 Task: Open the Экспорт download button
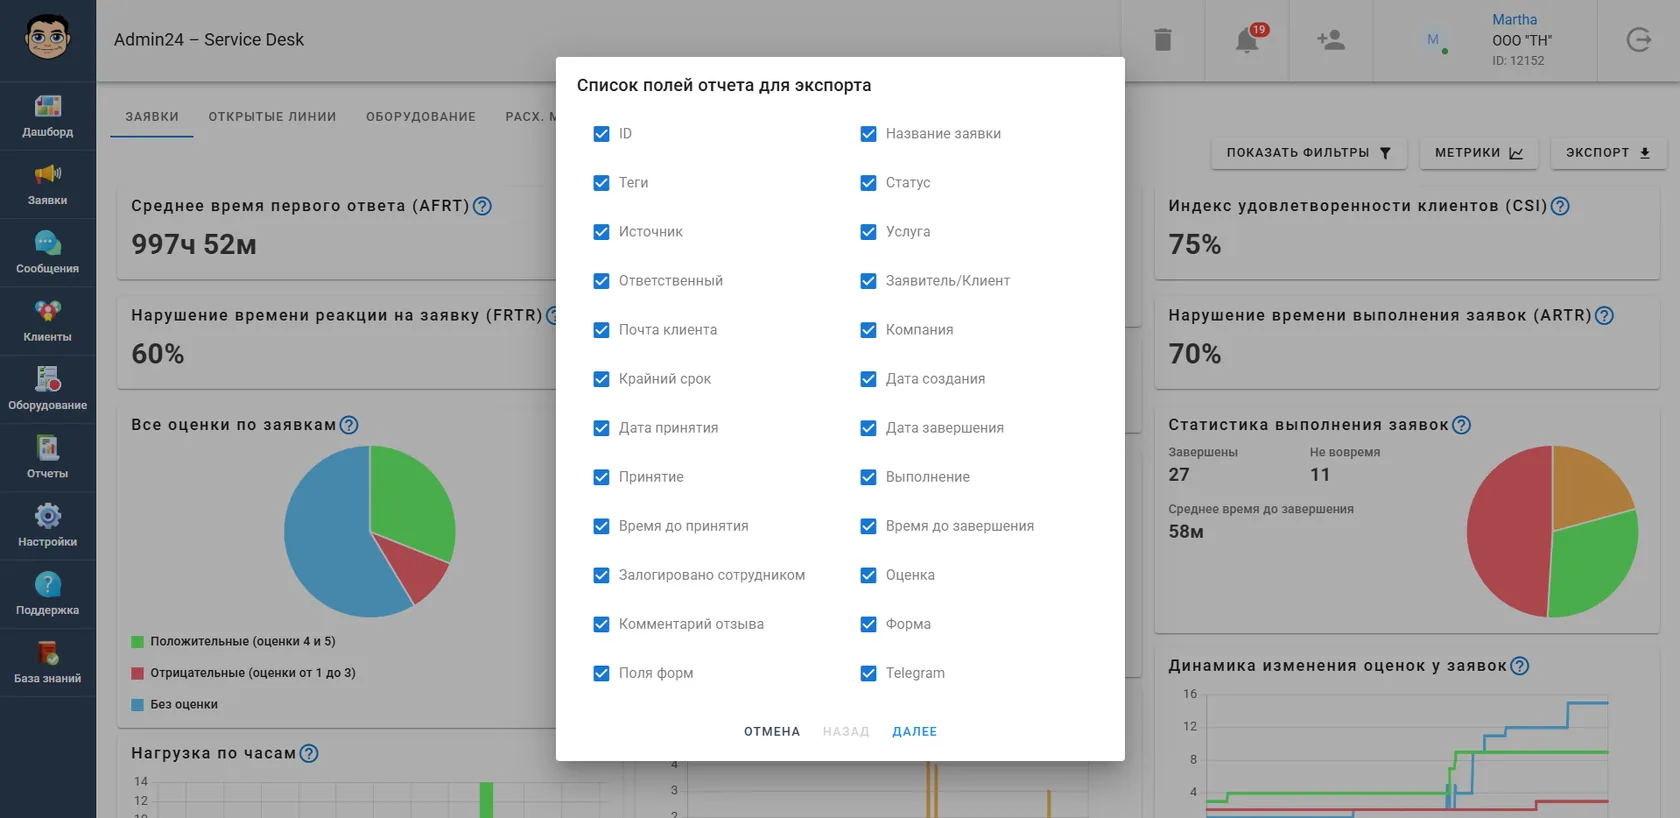[x=1609, y=153]
